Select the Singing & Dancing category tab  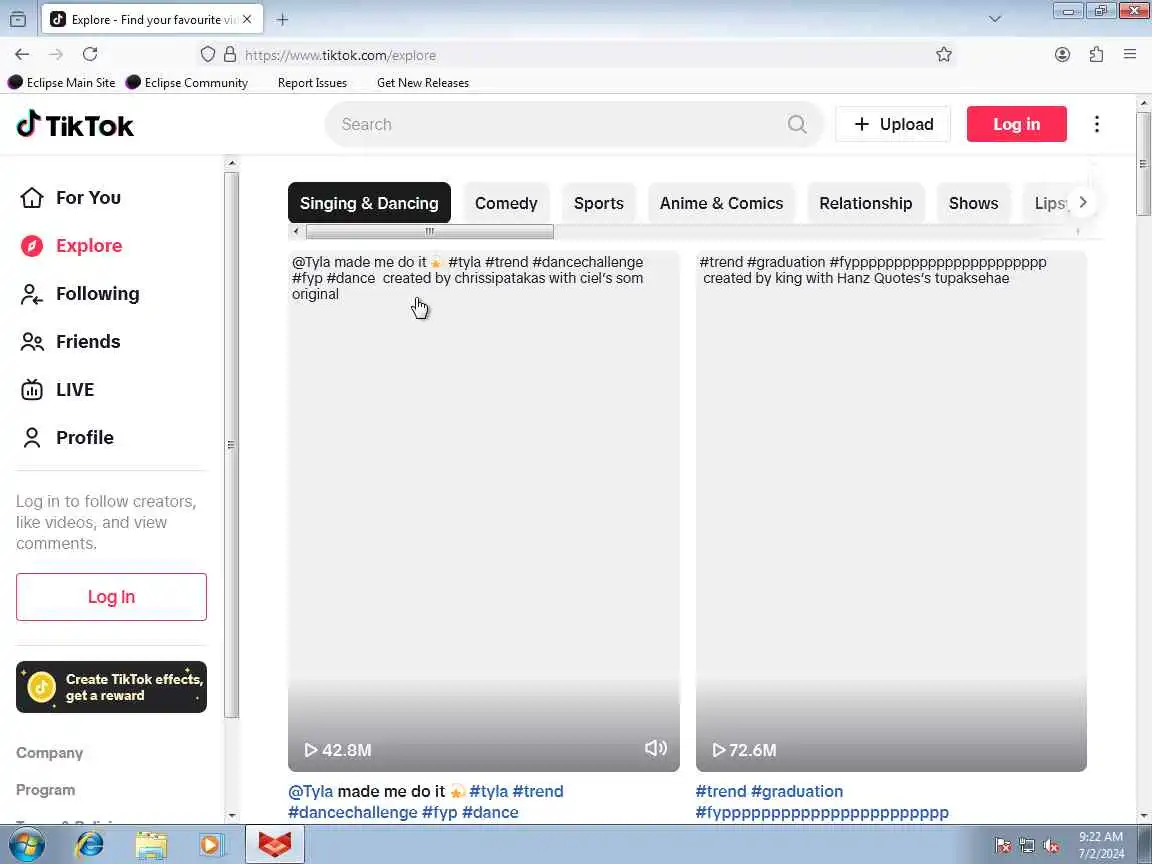pos(369,203)
